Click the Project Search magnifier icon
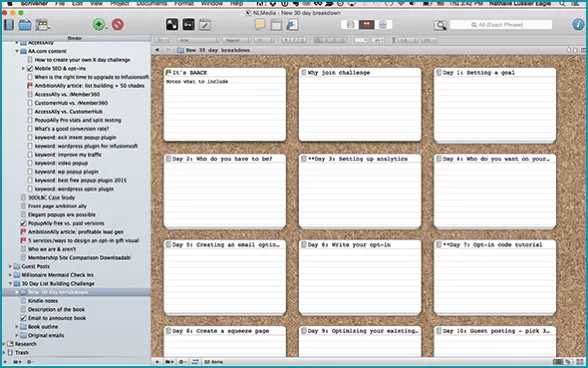The image size is (588, 368). [x=440, y=25]
